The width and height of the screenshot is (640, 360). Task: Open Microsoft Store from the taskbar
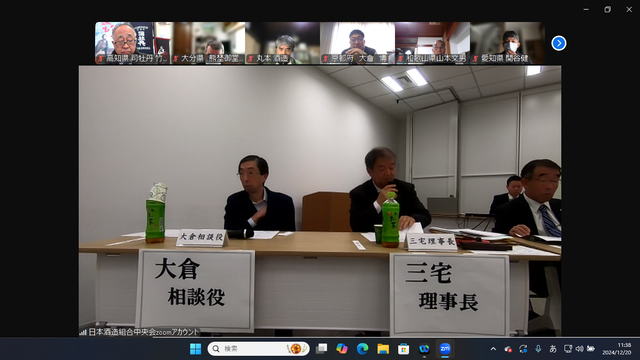(x=403, y=349)
